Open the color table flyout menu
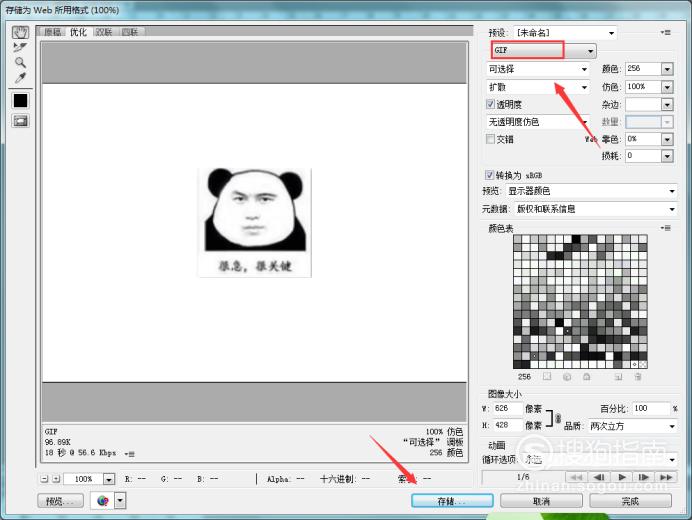 click(x=666, y=228)
